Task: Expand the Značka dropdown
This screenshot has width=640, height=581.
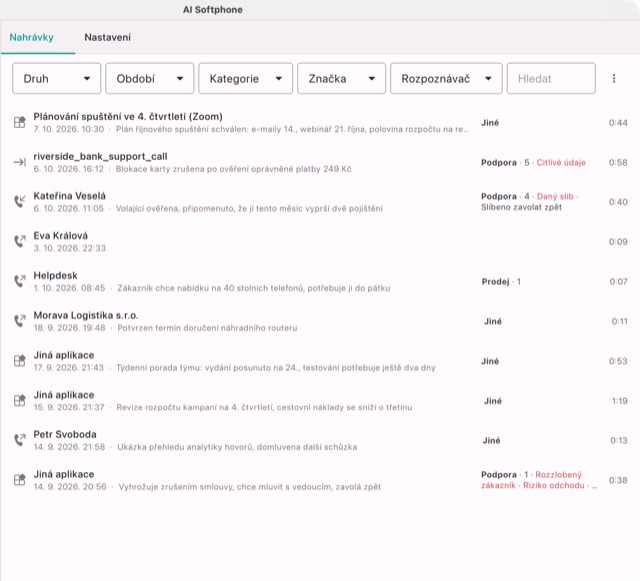Action: click(341, 78)
